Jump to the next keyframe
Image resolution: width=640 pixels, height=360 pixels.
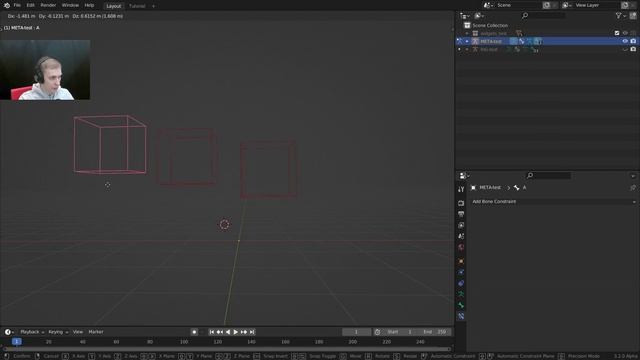click(244, 332)
